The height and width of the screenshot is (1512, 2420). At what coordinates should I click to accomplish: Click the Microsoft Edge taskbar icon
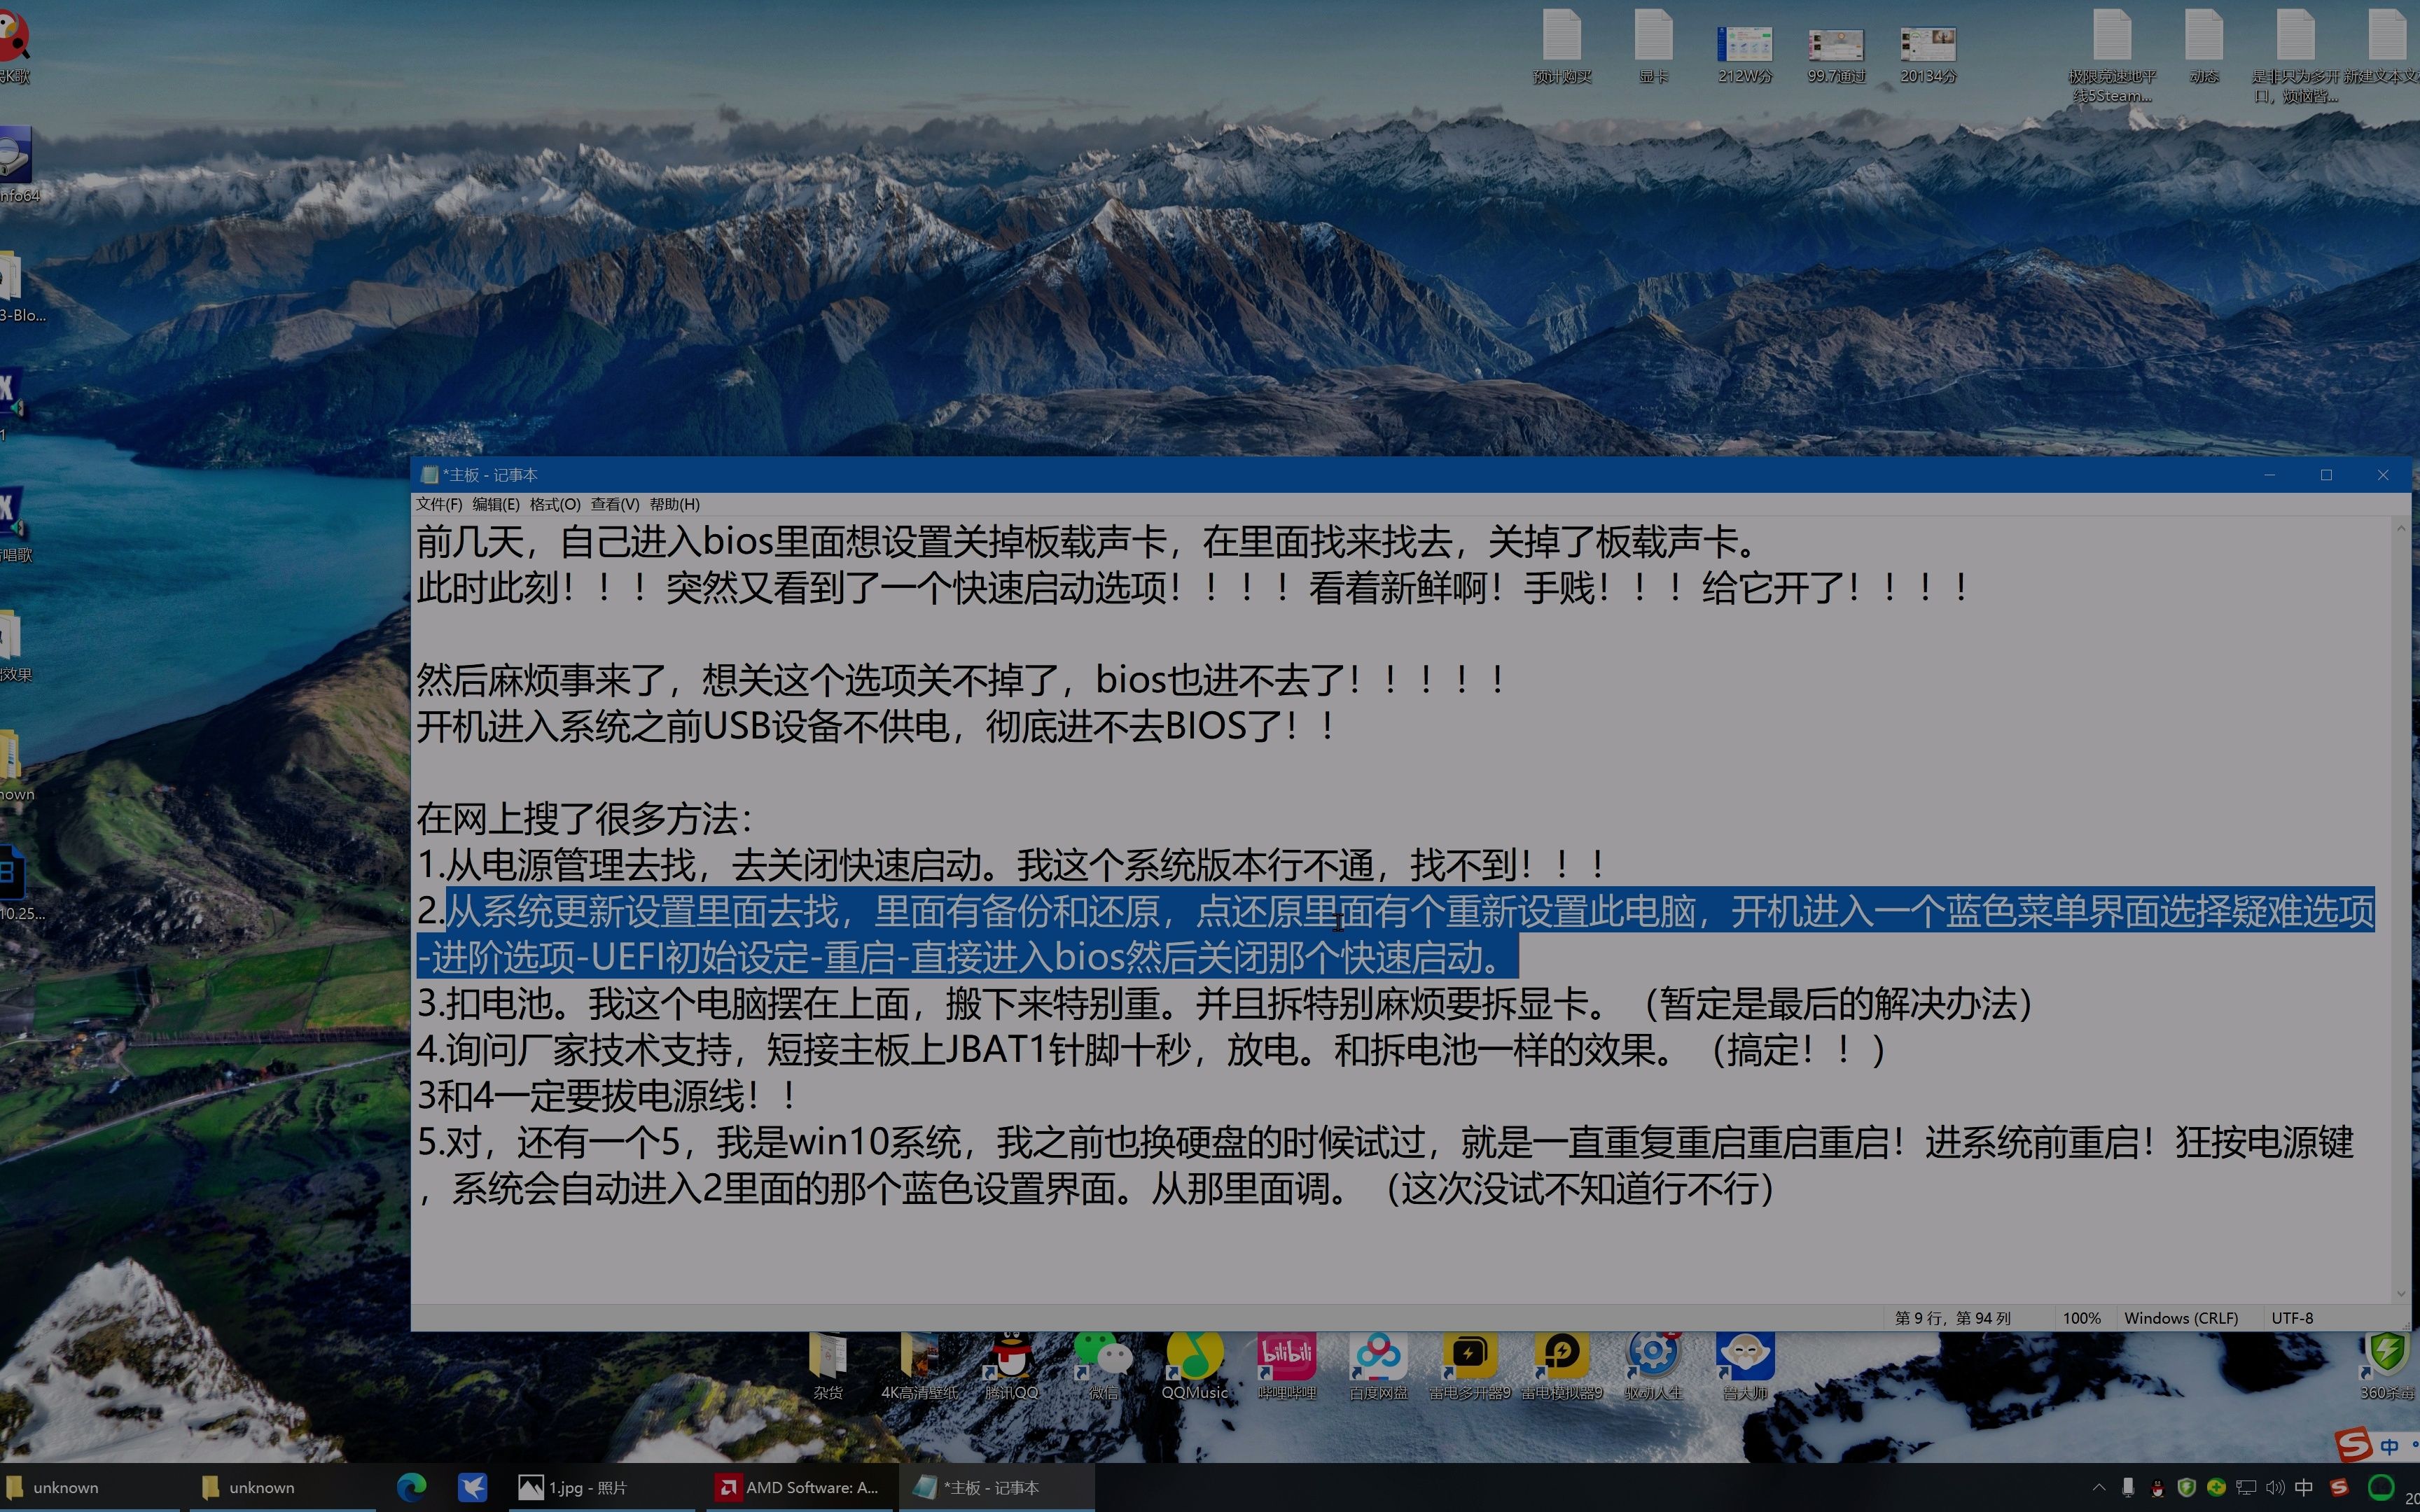click(411, 1487)
